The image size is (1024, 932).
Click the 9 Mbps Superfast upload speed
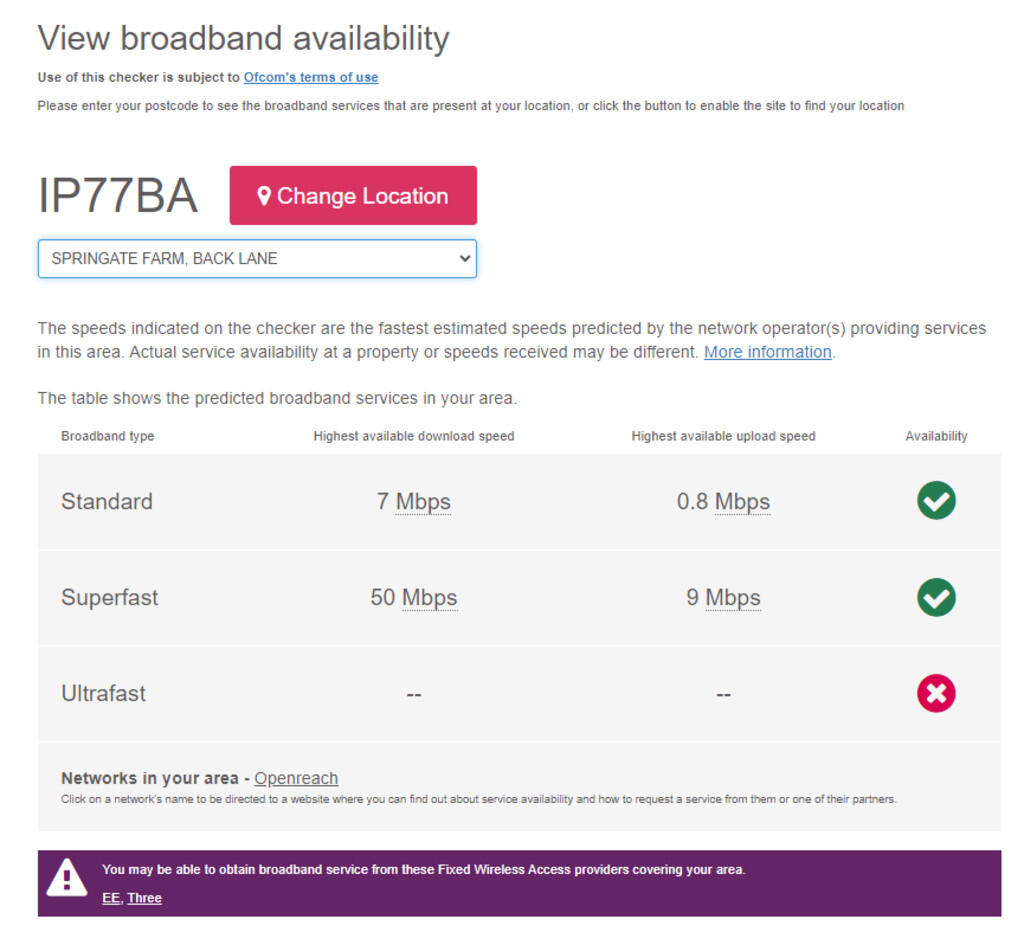723,597
